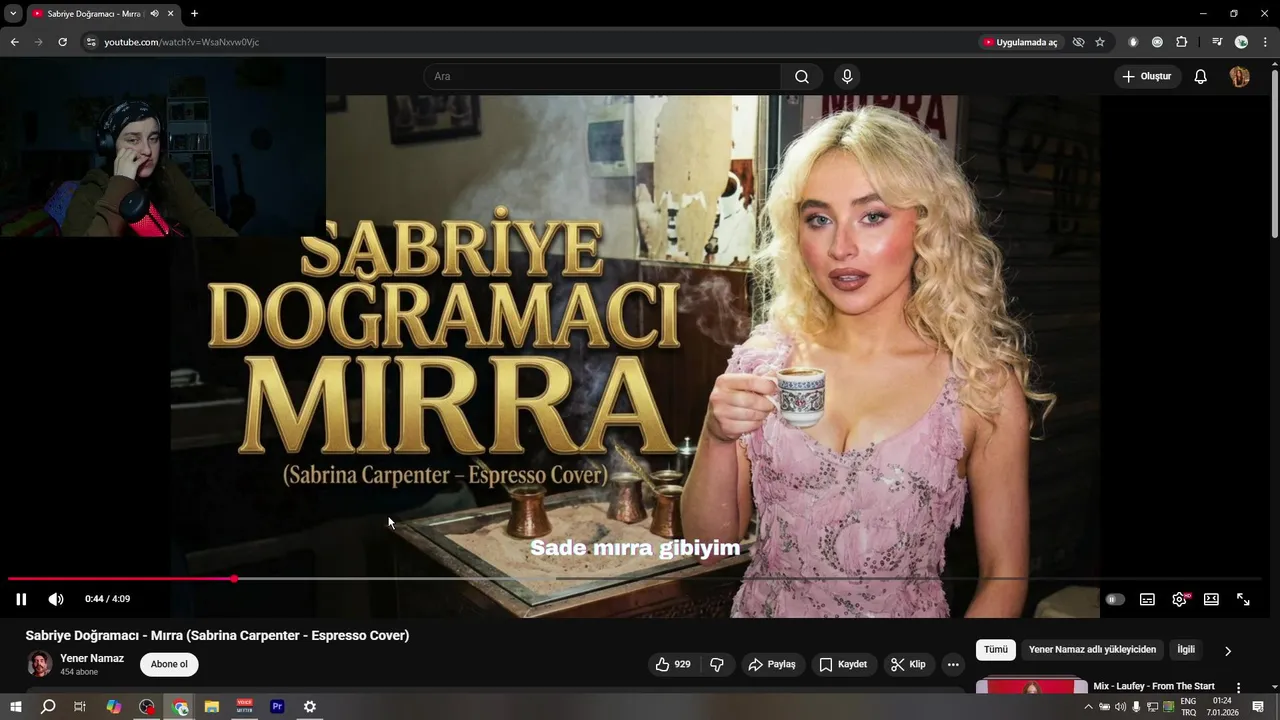Mute the video player volume
The height and width of the screenshot is (720, 1280).
[x=56, y=599]
